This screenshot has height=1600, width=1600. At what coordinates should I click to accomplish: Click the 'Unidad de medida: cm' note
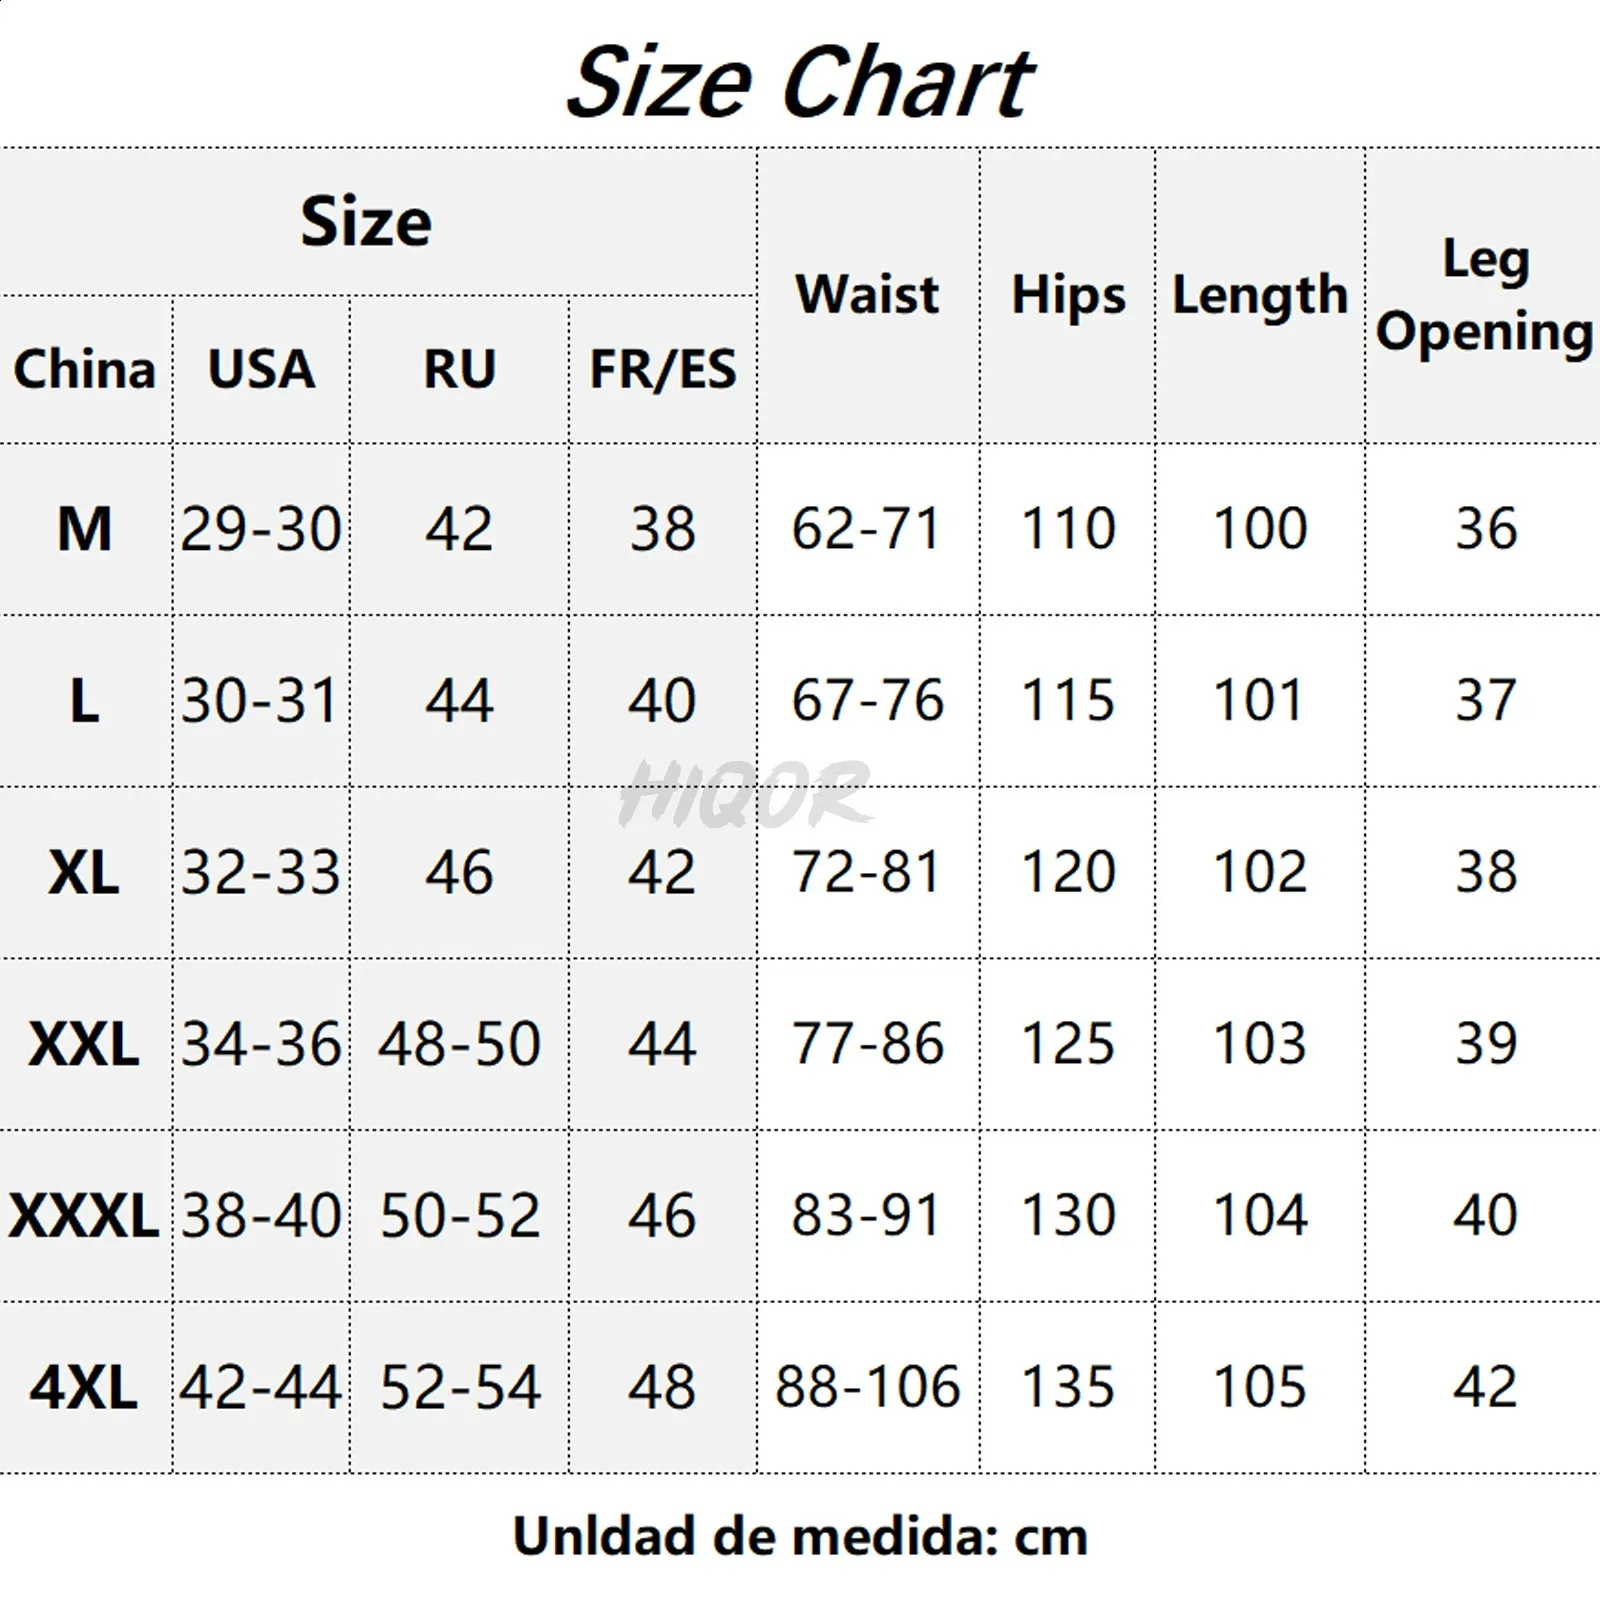(x=800, y=1536)
